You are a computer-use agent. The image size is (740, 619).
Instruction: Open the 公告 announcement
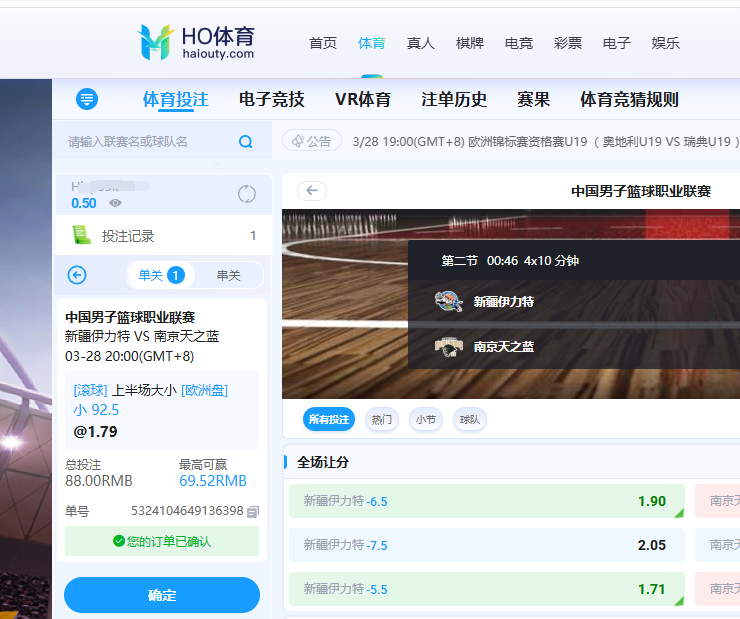(312, 142)
